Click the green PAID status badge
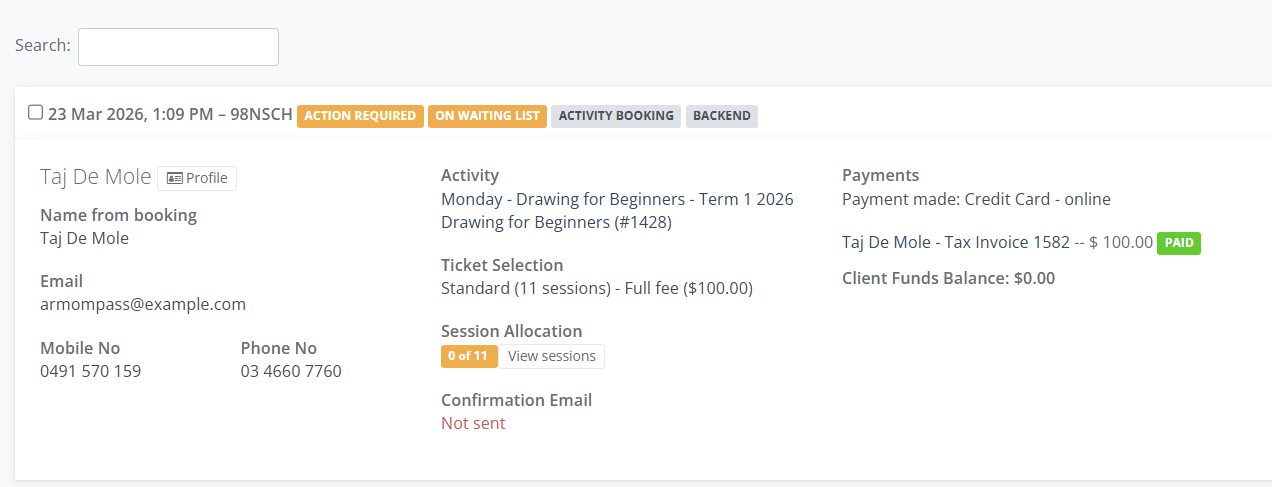Image resolution: width=1272 pixels, height=487 pixels. click(x=1179, y=242)
